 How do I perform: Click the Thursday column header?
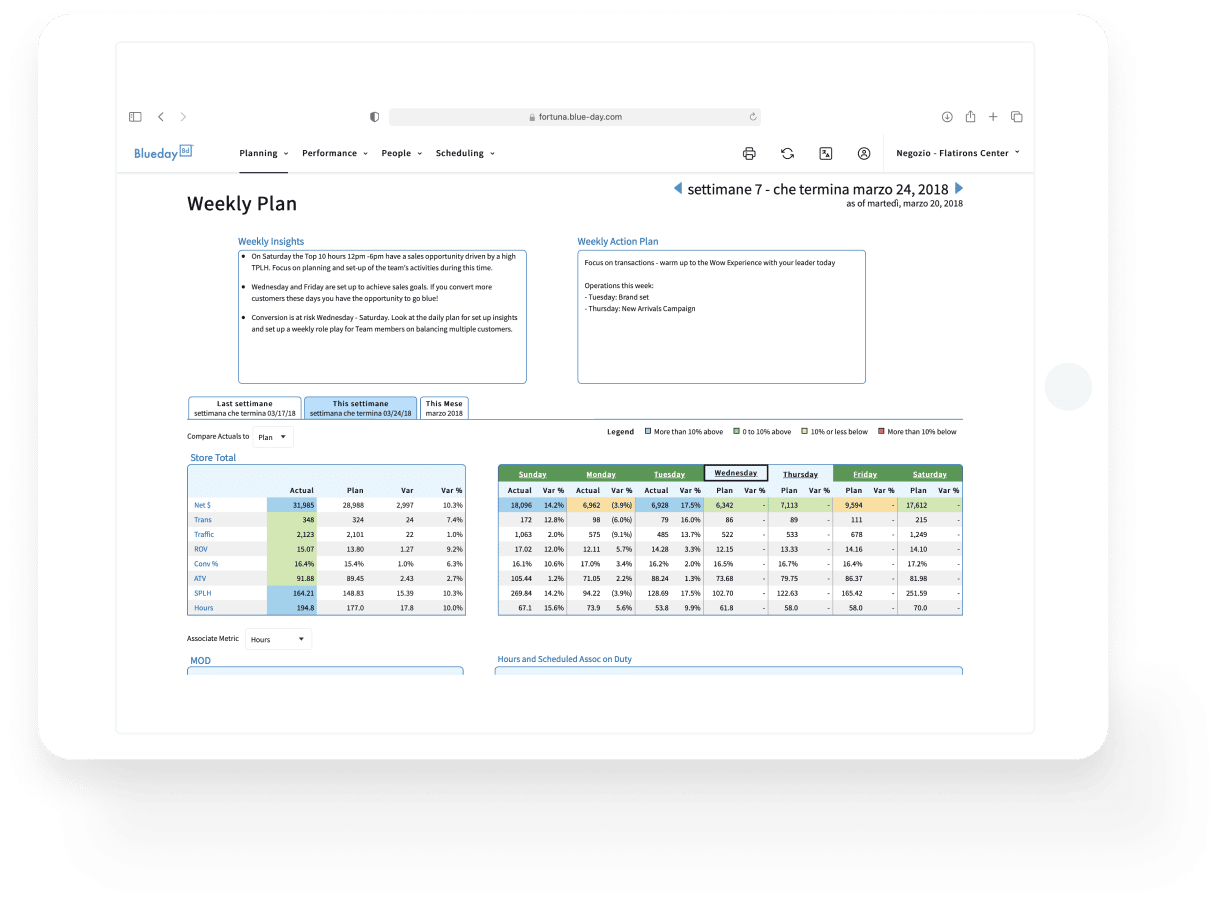tap(800, 474)
